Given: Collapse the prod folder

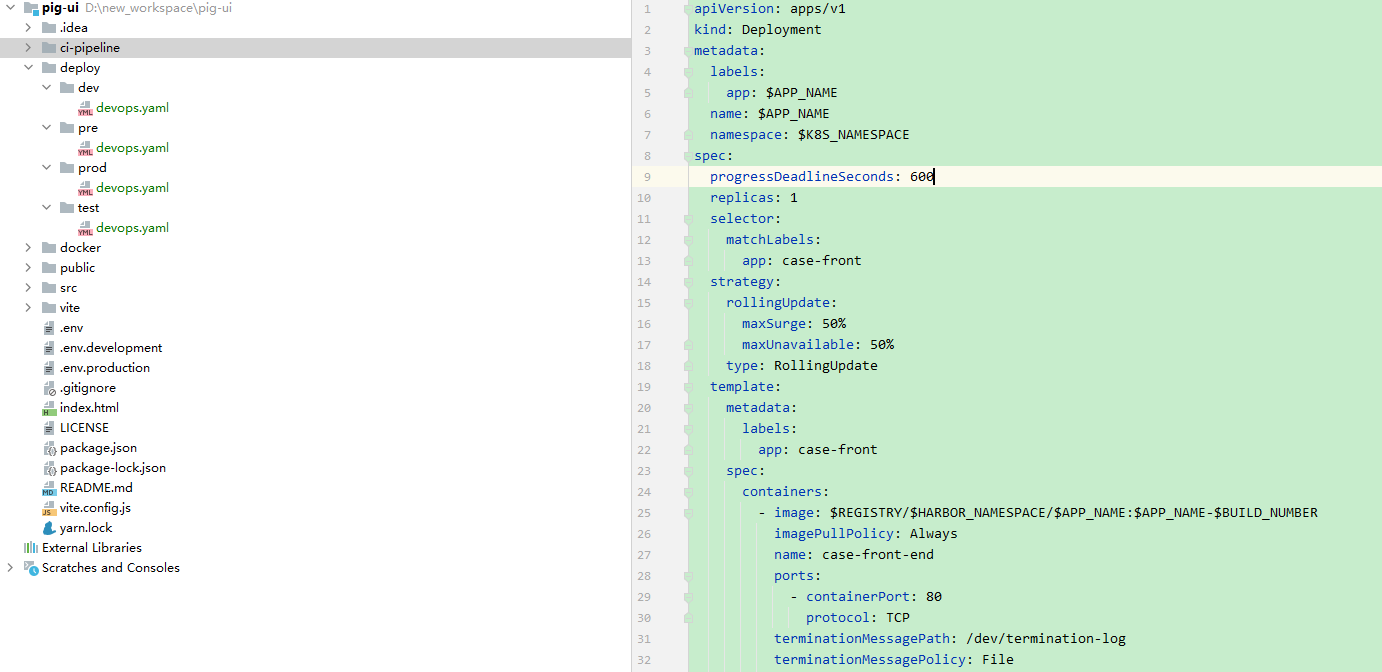Looking at the screenshot, I should (47, 168).
